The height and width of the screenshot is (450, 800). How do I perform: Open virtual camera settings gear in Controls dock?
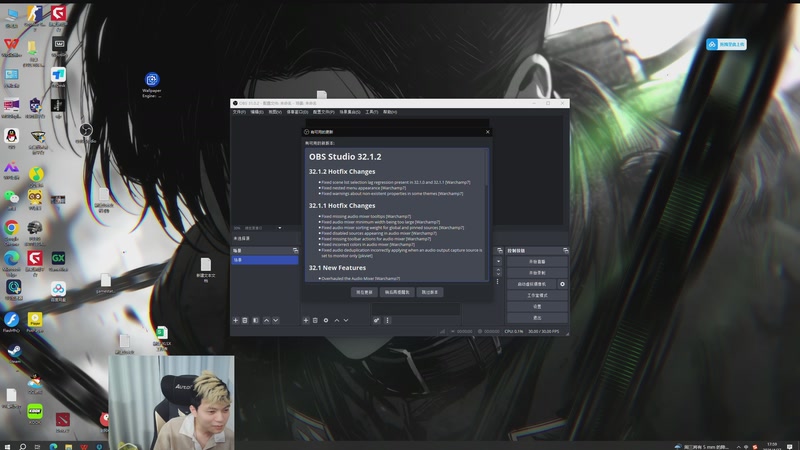[562, 284]
